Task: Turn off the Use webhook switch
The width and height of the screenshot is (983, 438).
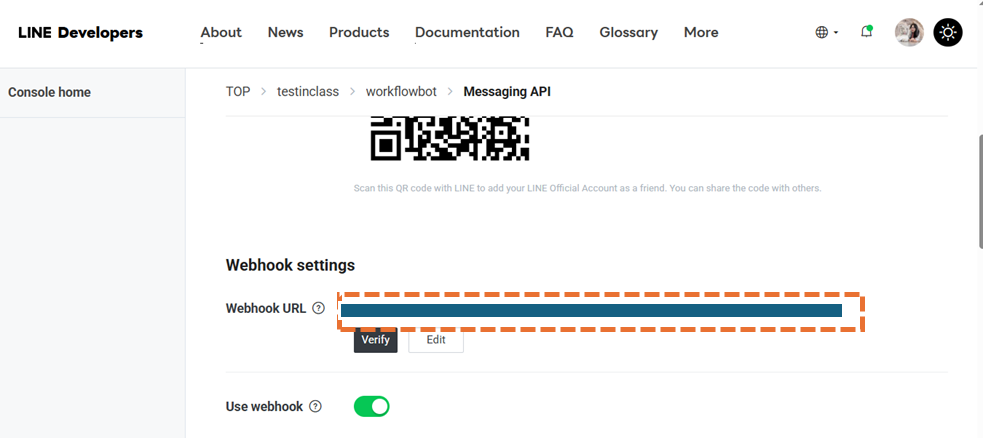Action: [372, 406]
